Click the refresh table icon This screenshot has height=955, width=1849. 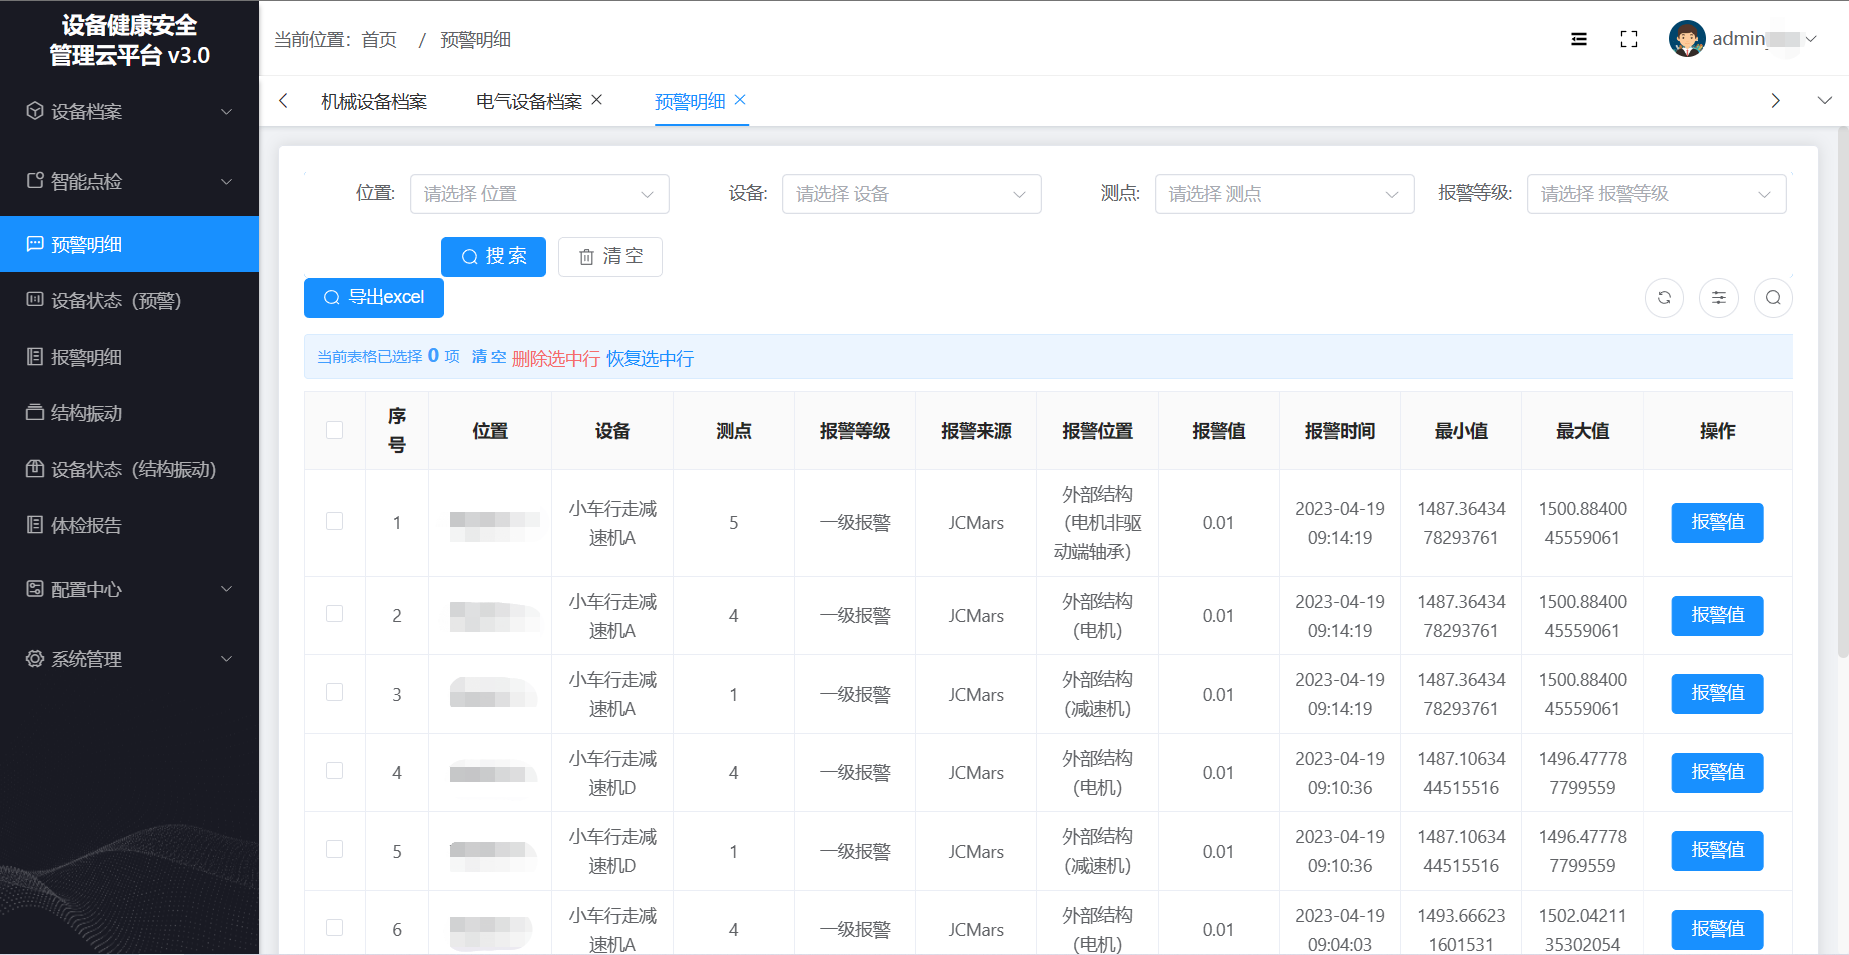tap(1664, 298)
